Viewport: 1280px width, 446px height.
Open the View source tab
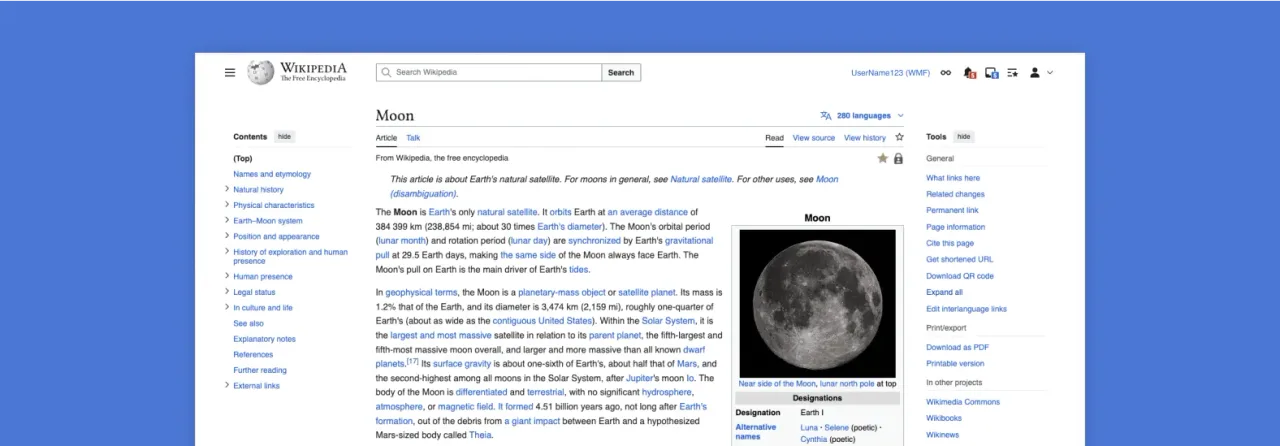coord(813,138)
